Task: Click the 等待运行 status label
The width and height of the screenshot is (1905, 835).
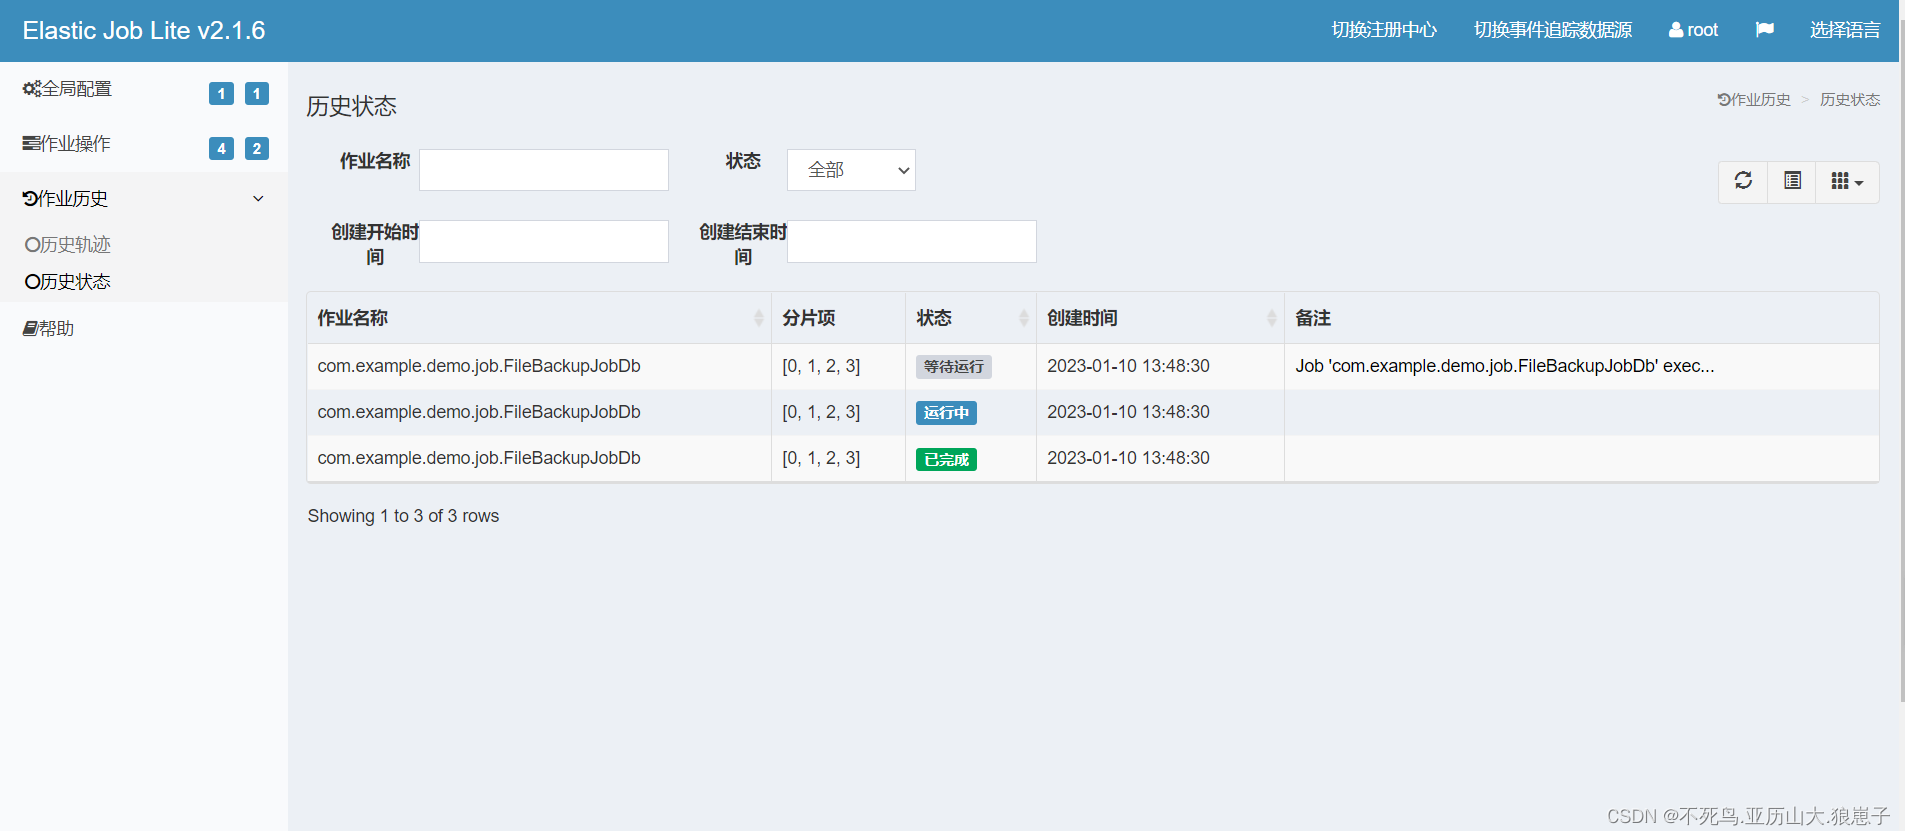Action: click(x=954, y=367)
